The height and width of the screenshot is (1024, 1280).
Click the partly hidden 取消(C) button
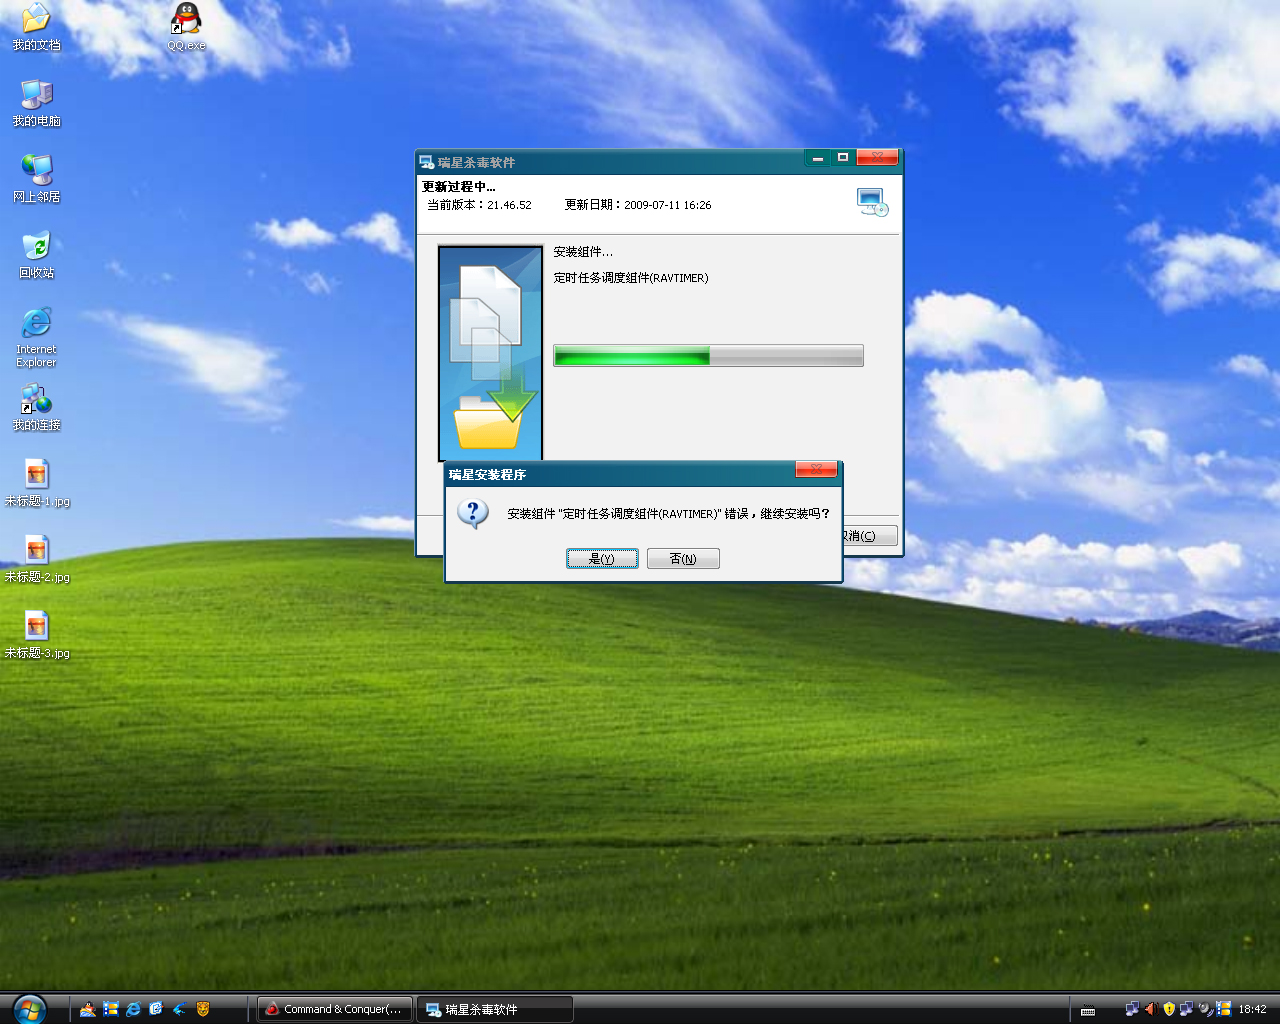point(869,536)
